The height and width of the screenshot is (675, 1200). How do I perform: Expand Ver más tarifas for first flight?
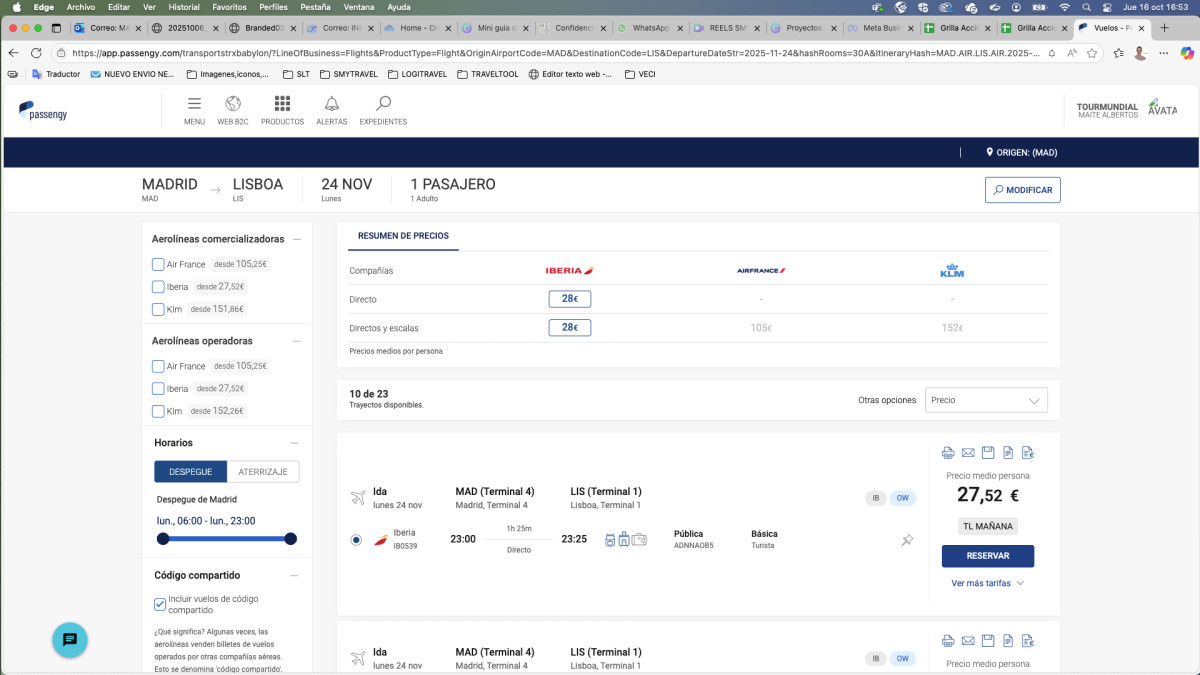pyautogui.click(x=987, y=583)
